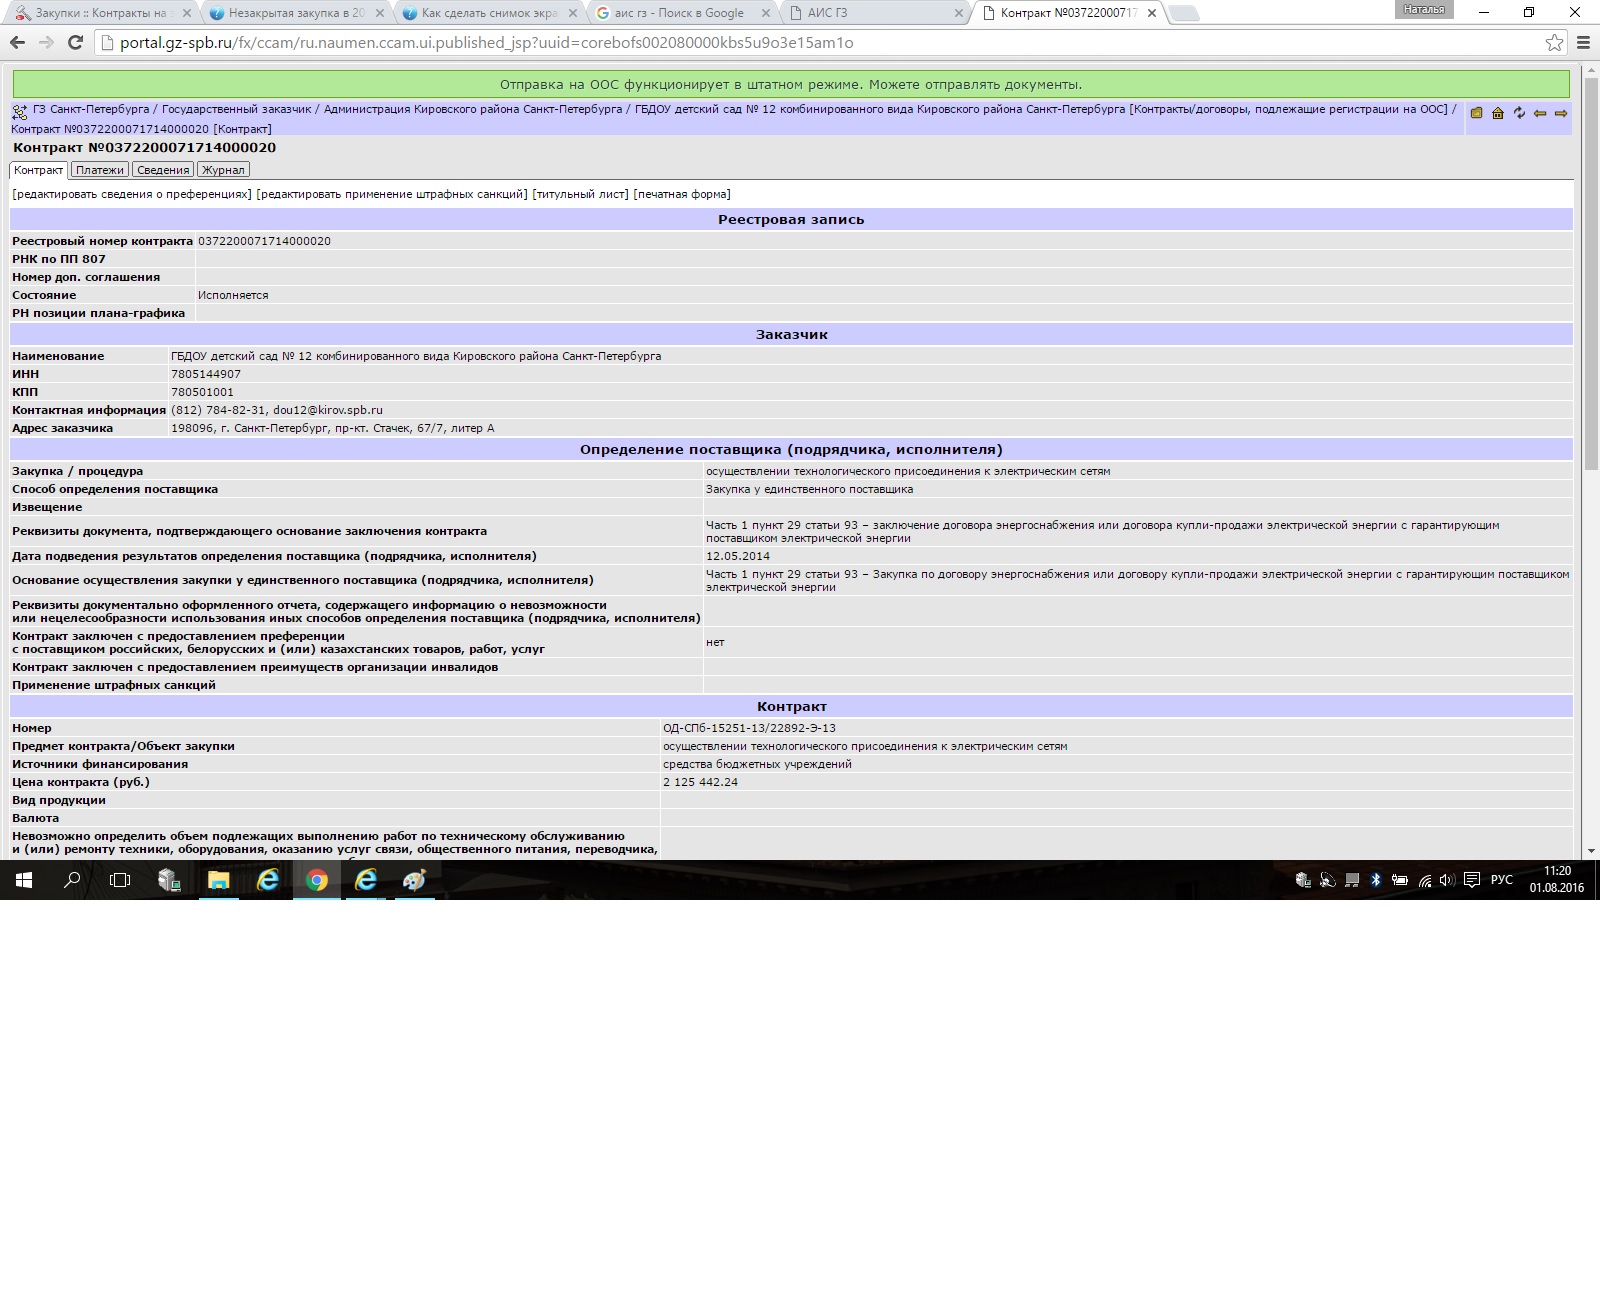This screenshot has width=1600, height=1306.
Task: Go to portal home via house icon
Action: tap(1498, 113)
